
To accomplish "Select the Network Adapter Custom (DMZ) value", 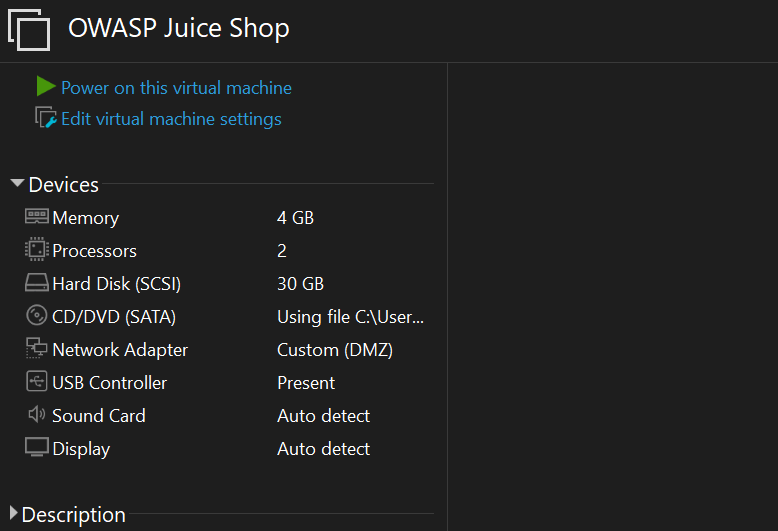I will point(334,350).
